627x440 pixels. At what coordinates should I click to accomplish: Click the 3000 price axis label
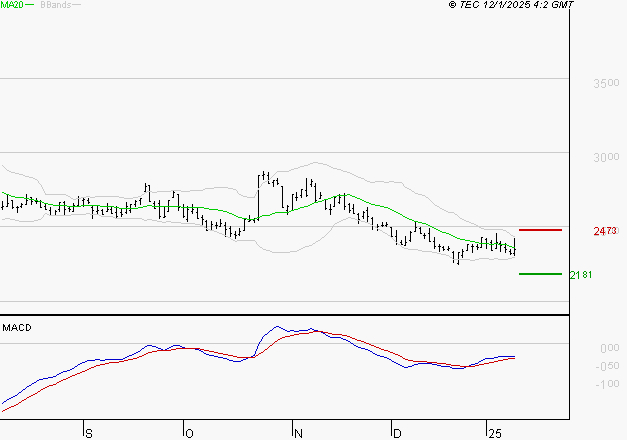coord(606,158)
